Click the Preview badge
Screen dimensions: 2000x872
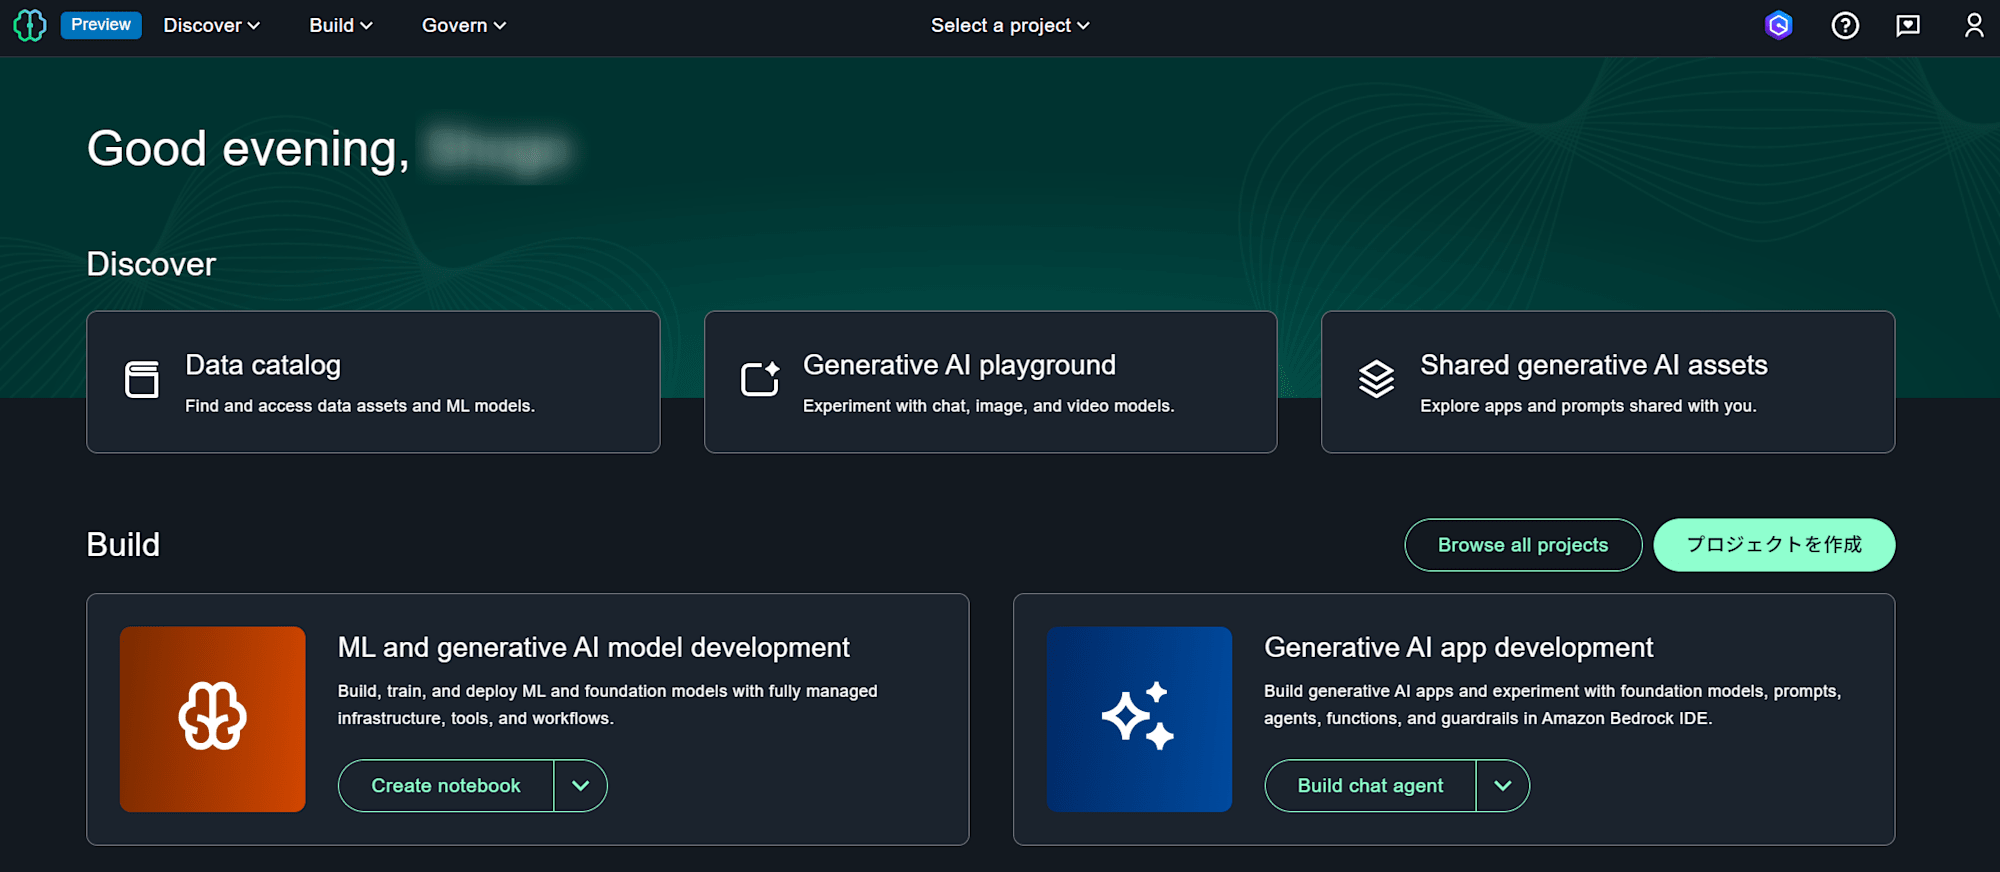pos(101,25)
